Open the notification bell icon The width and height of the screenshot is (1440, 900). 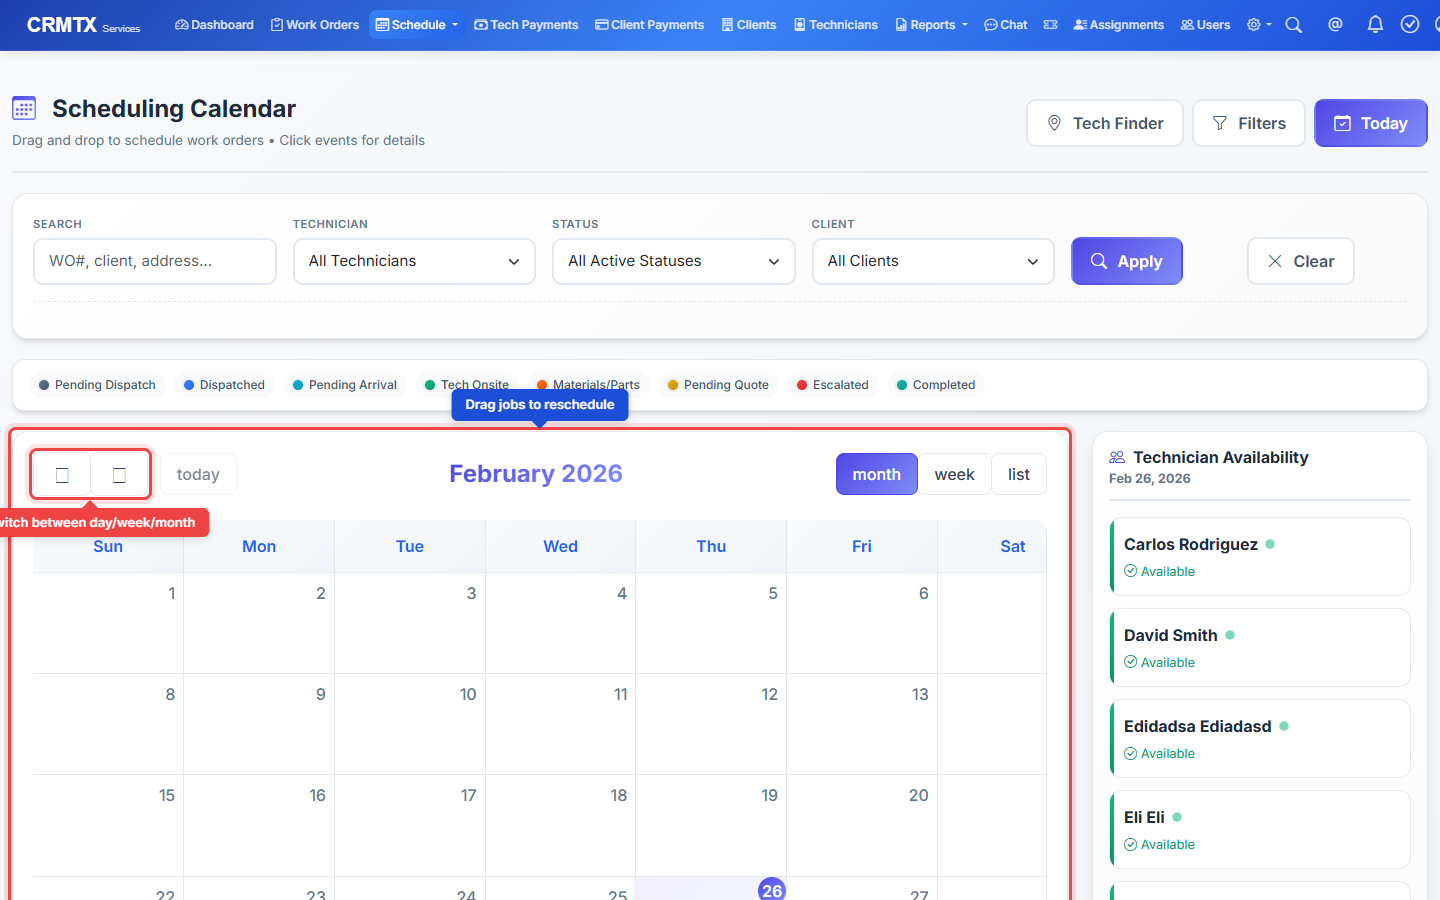click(1375, 24)
